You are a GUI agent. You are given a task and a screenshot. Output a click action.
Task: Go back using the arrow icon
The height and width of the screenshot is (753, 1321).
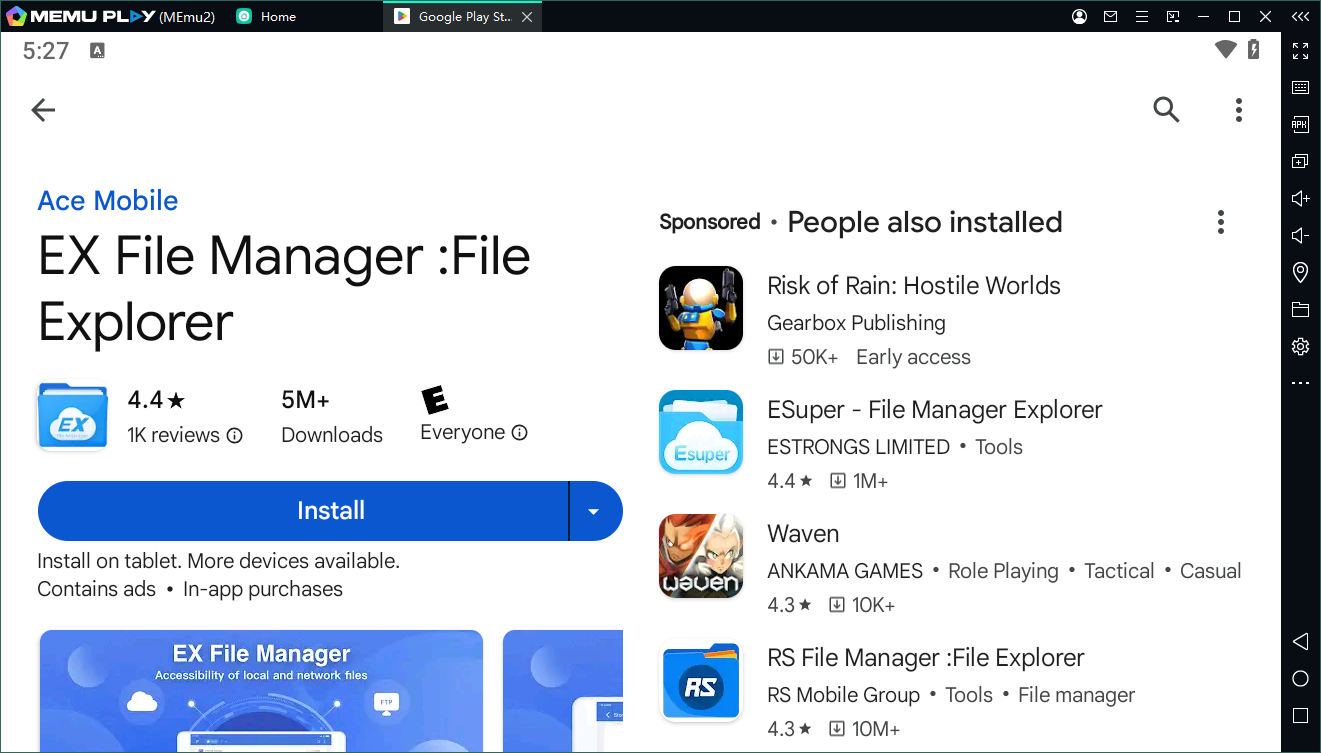click(43, 110)
